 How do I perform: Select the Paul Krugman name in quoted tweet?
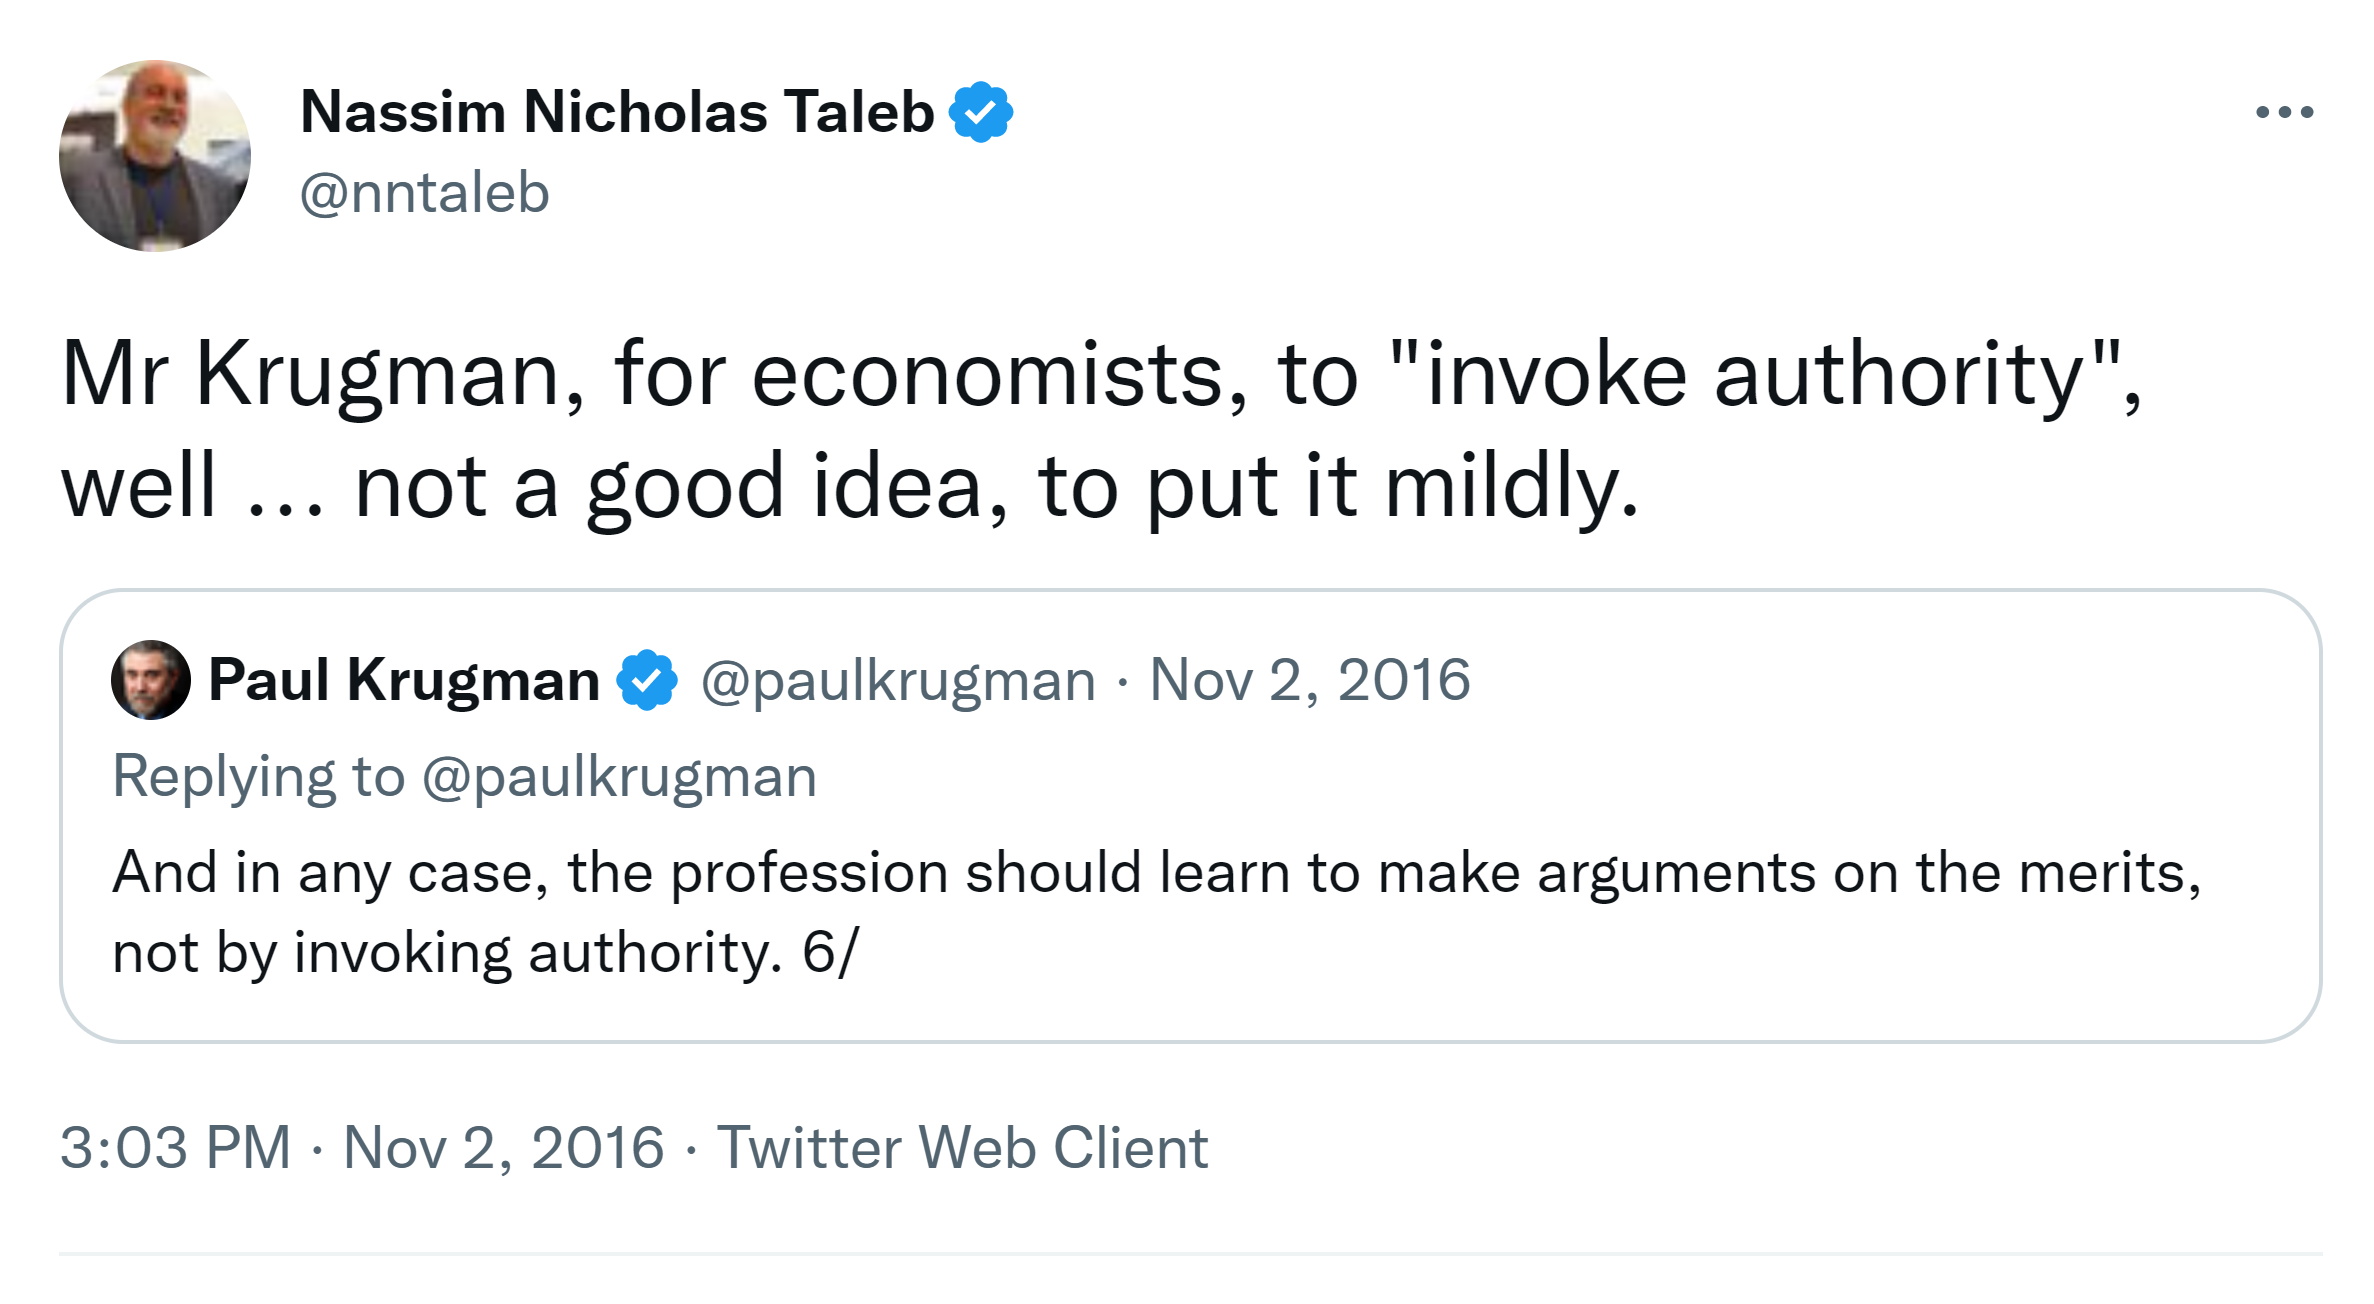click(x=404, y=680)
